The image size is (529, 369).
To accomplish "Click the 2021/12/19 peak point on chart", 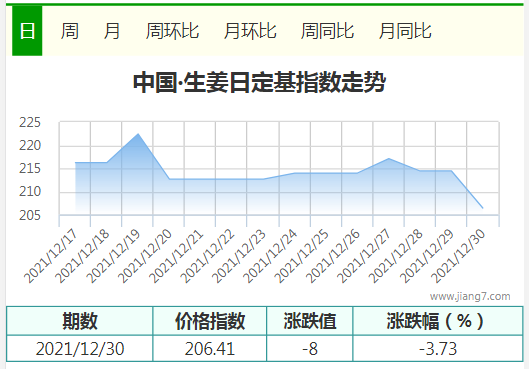I will click(x=138, y=134).
